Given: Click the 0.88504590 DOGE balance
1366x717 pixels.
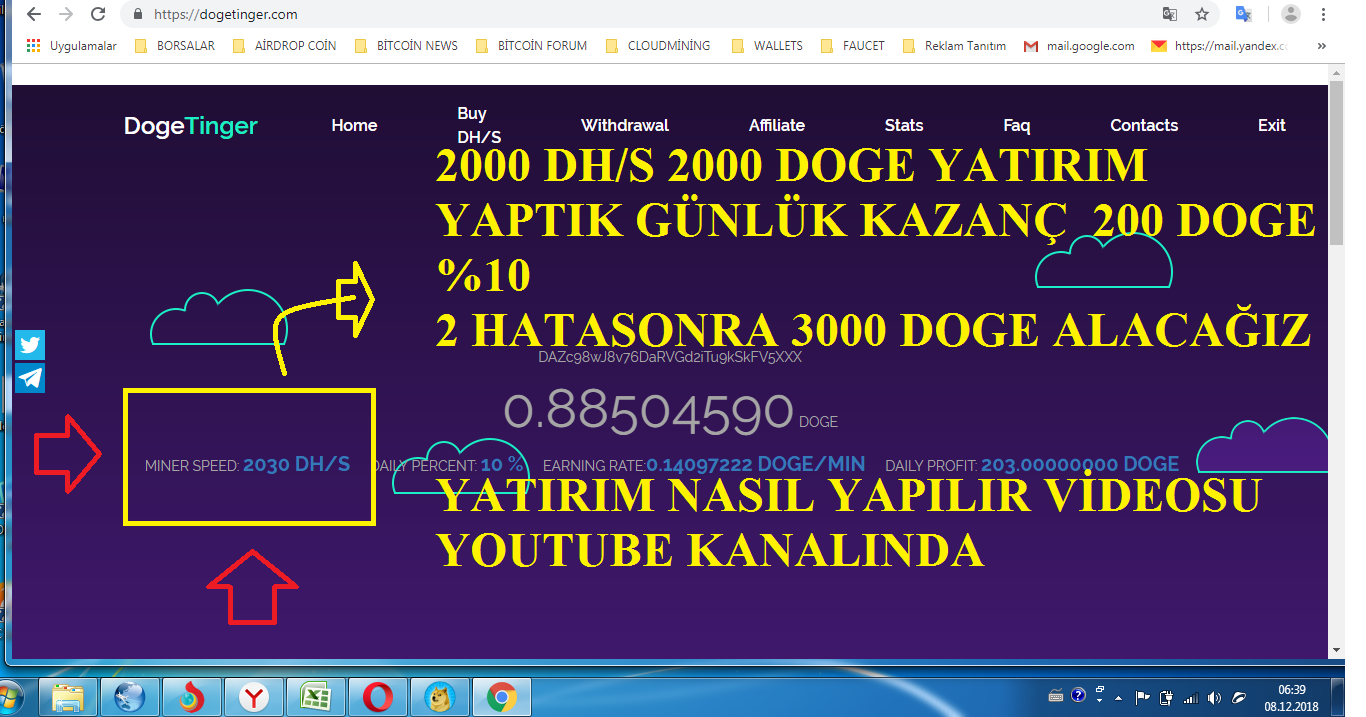Looking at the screenshot, I should pyautogui.click(x=670, y=411).
